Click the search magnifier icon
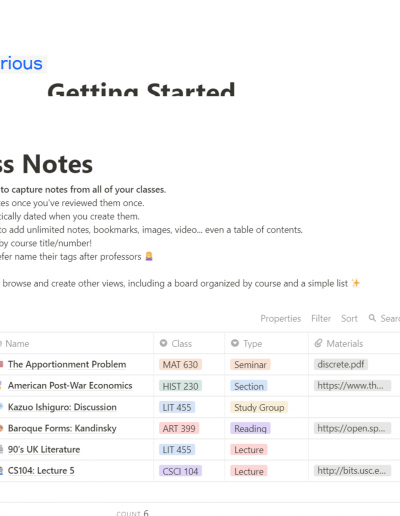400x516 pixels. pyautogui.click(x=372, y=318)
